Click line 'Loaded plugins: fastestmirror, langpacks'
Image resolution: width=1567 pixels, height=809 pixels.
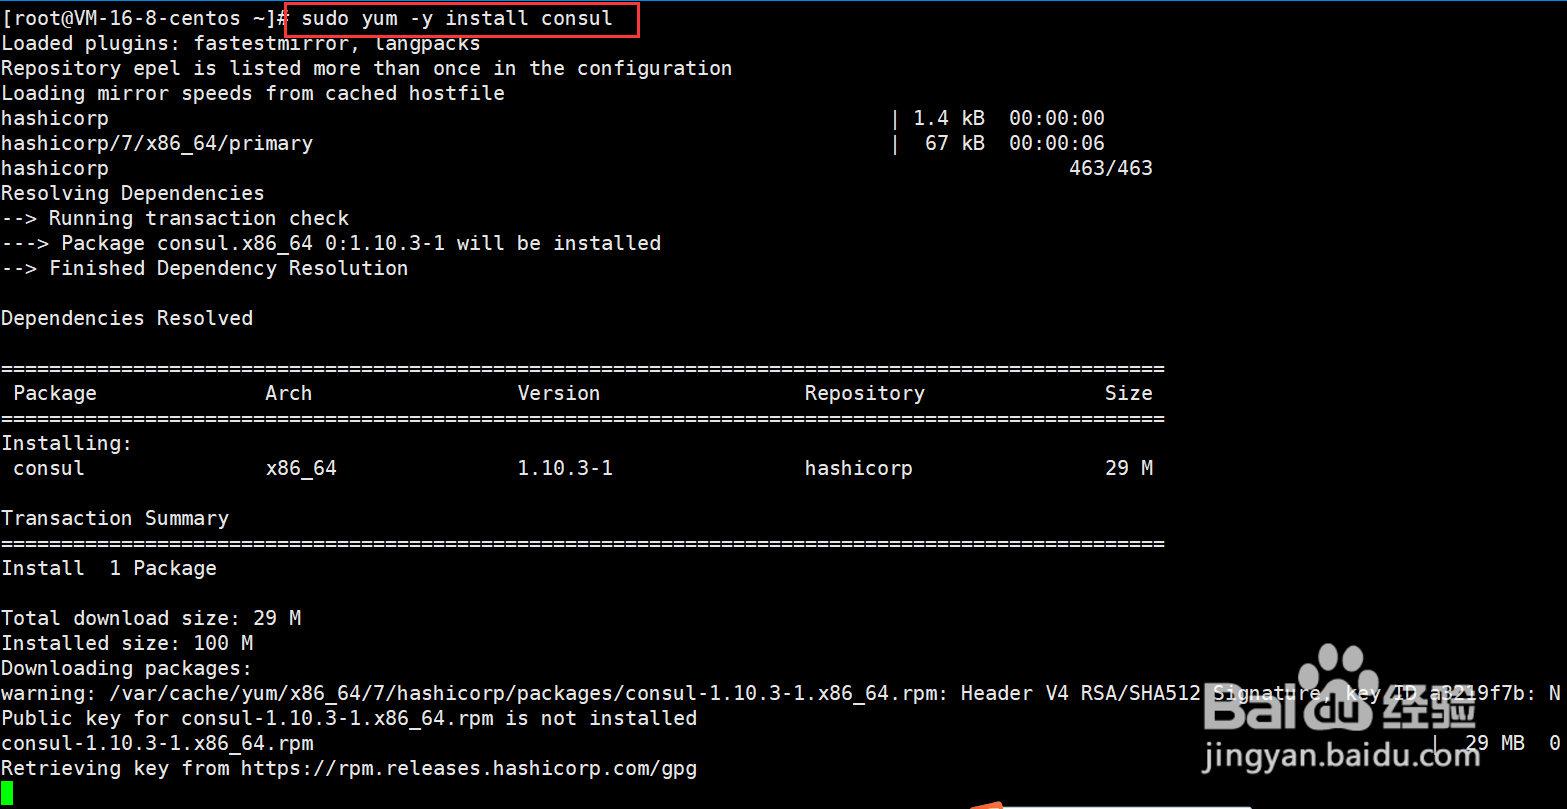coord(241,44)
